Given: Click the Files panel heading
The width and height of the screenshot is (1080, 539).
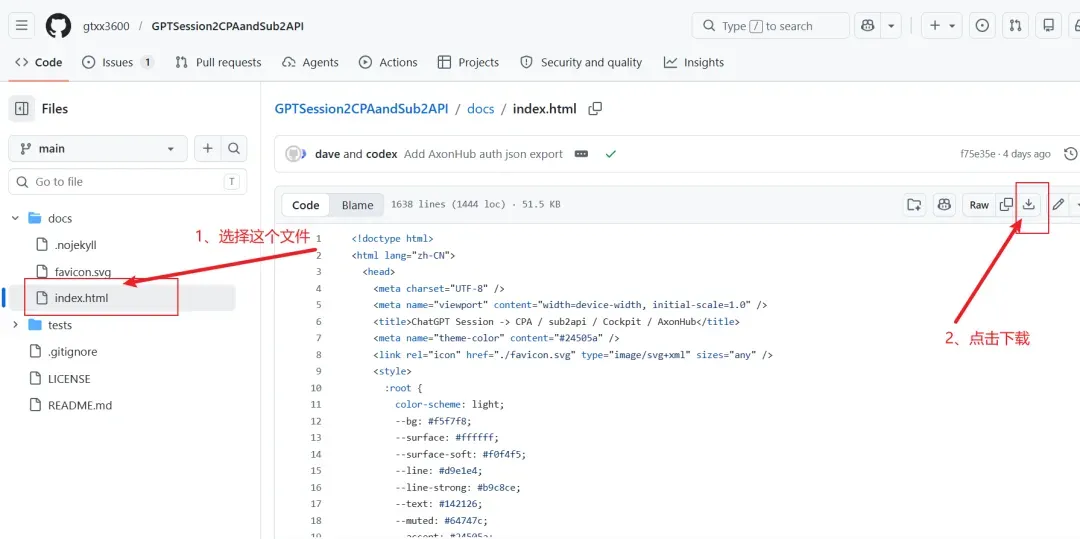Looking at the screenshot, I should [54, 109].
